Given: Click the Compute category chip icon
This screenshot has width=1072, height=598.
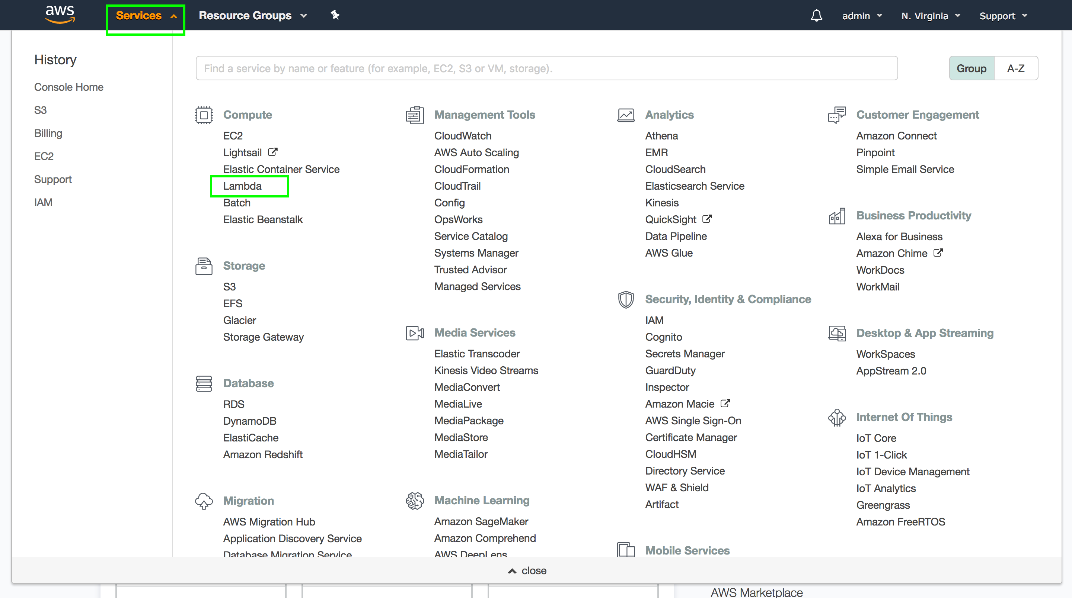Looking at the screenshot, I should 204,115.
